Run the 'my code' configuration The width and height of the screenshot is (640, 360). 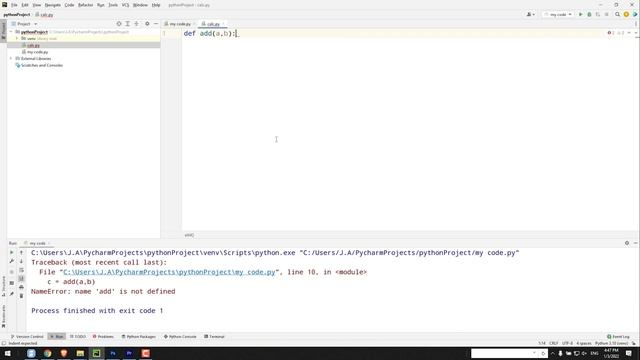[580, 14]
